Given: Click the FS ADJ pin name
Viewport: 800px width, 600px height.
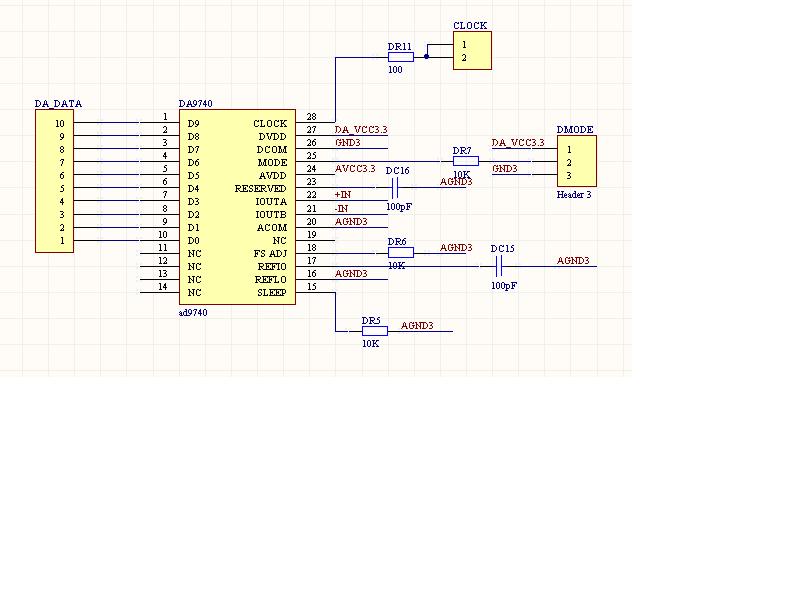Looking at the screenshot, I should [x=270, y=254].
